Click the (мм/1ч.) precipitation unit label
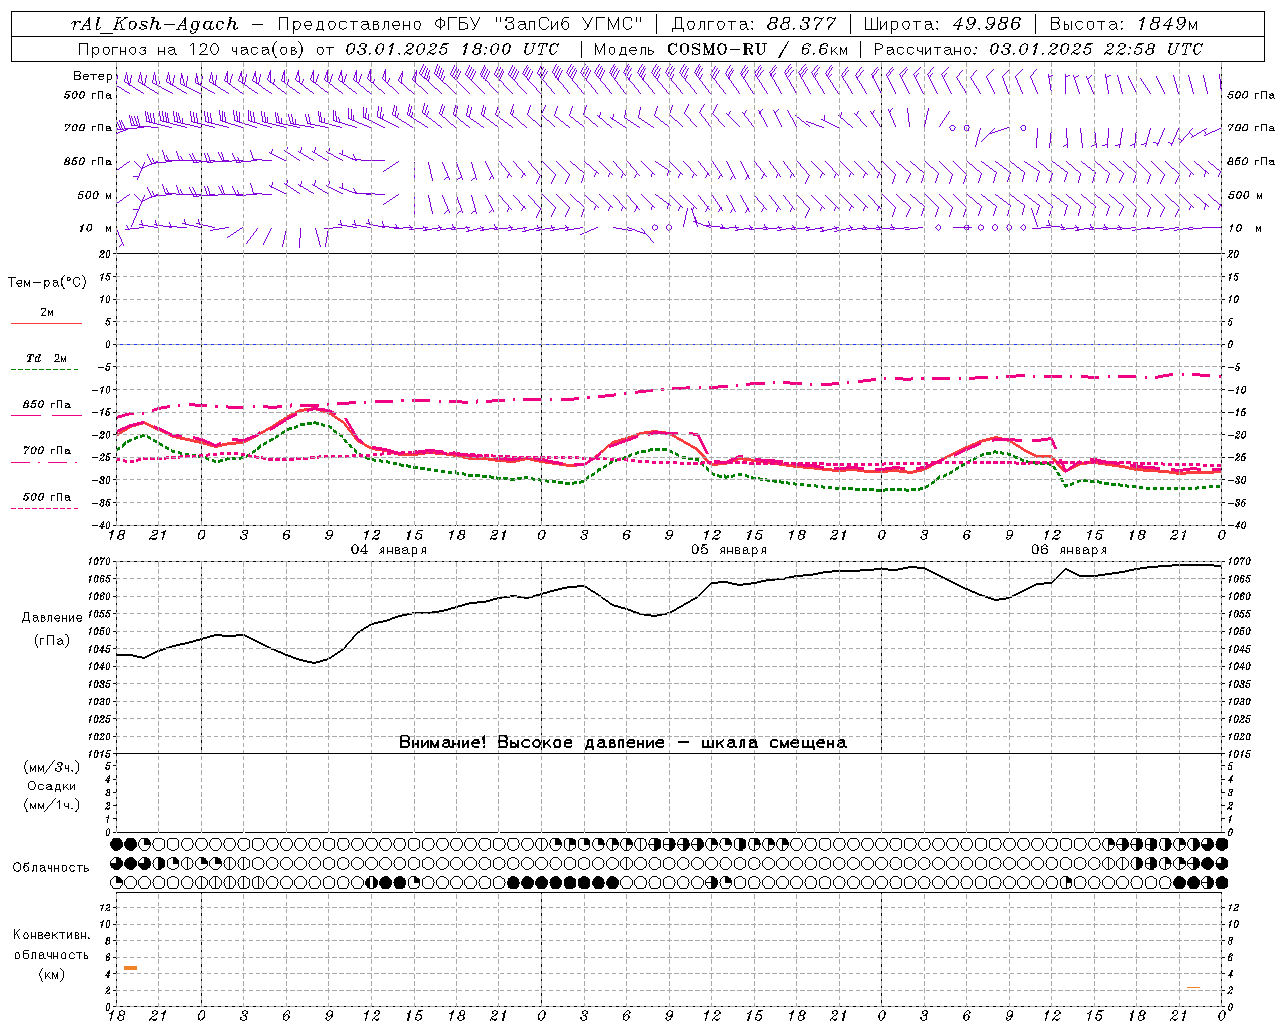This screenshot has height=1024, width=1280. pos(52,805)
